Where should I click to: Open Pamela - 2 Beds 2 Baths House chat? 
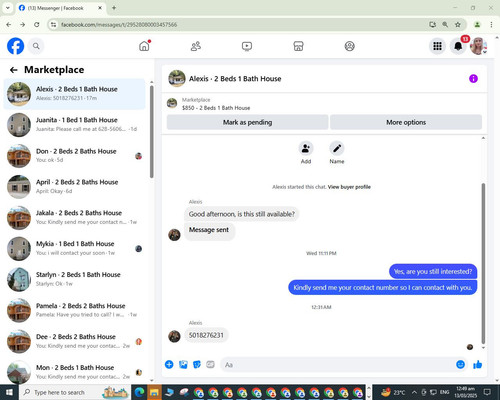point(74,310)
